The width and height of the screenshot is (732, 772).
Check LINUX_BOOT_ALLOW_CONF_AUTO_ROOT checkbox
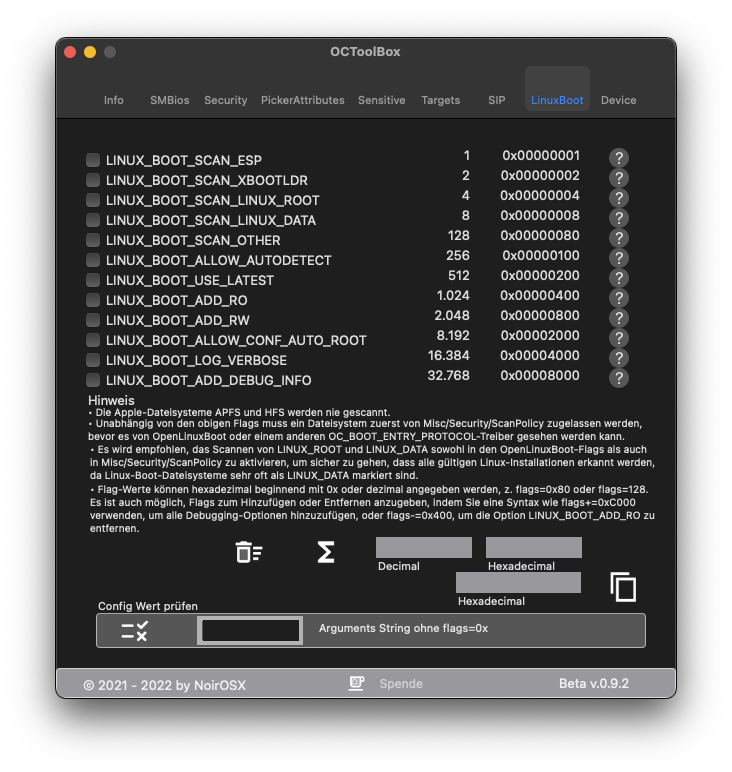pos(93,340)
